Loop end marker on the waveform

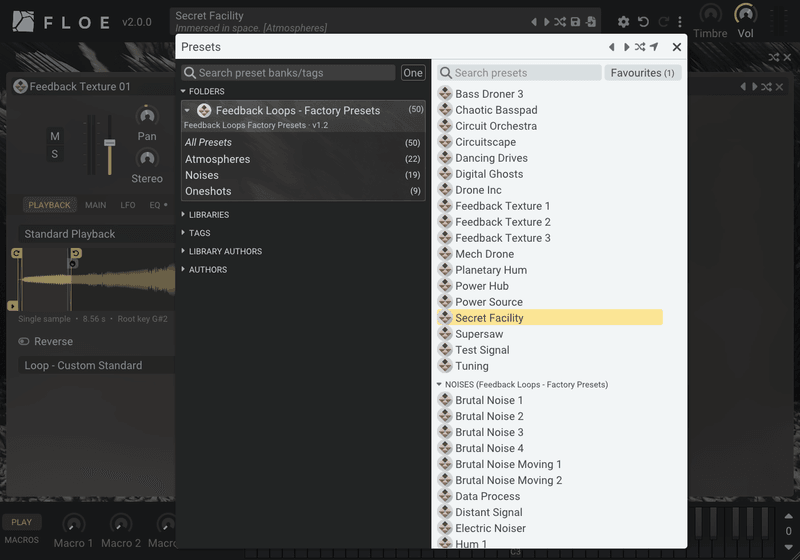[76, 253]
